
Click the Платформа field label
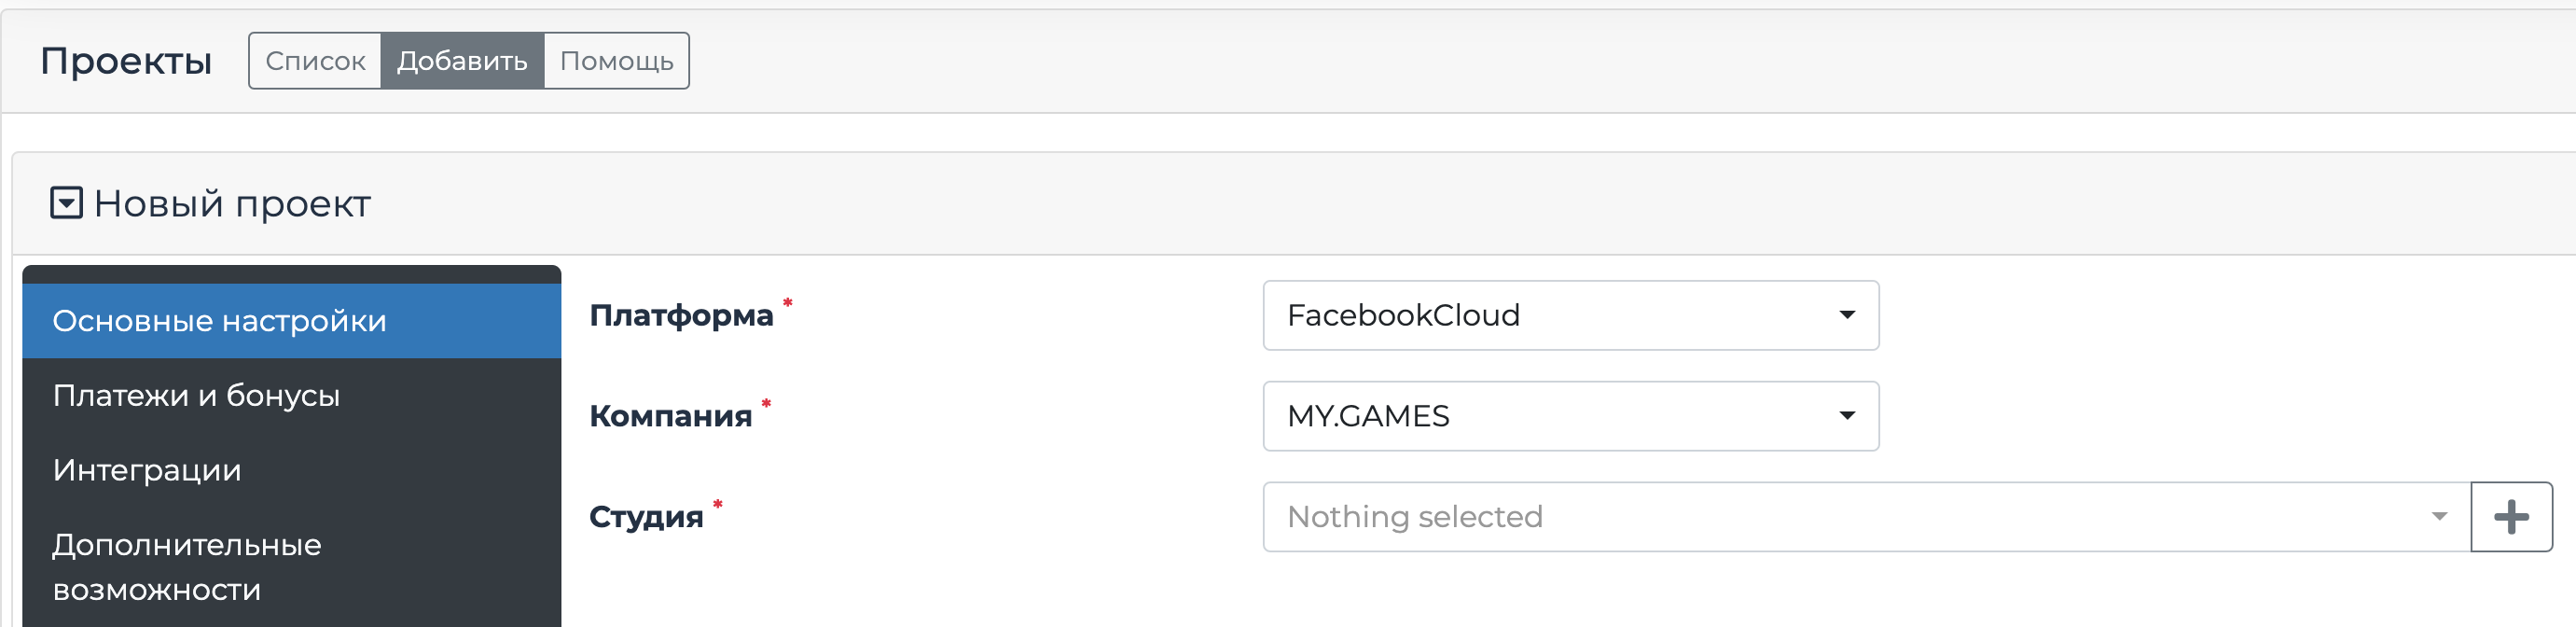(x=683, y=316)
